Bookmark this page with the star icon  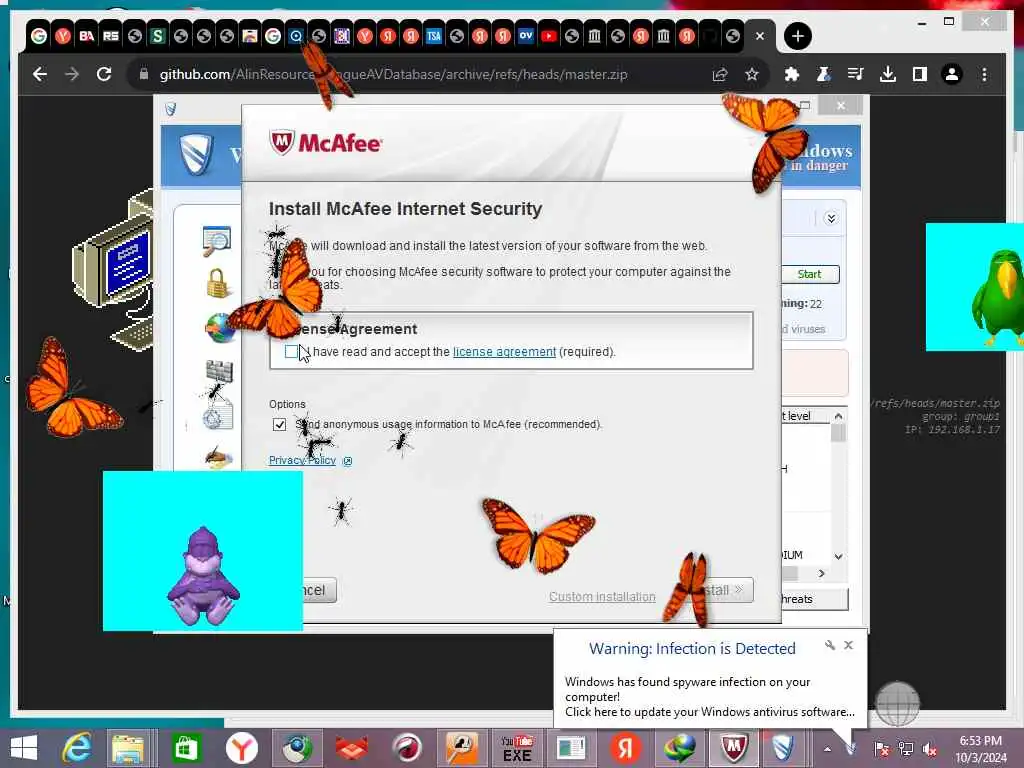click(752, 74)
